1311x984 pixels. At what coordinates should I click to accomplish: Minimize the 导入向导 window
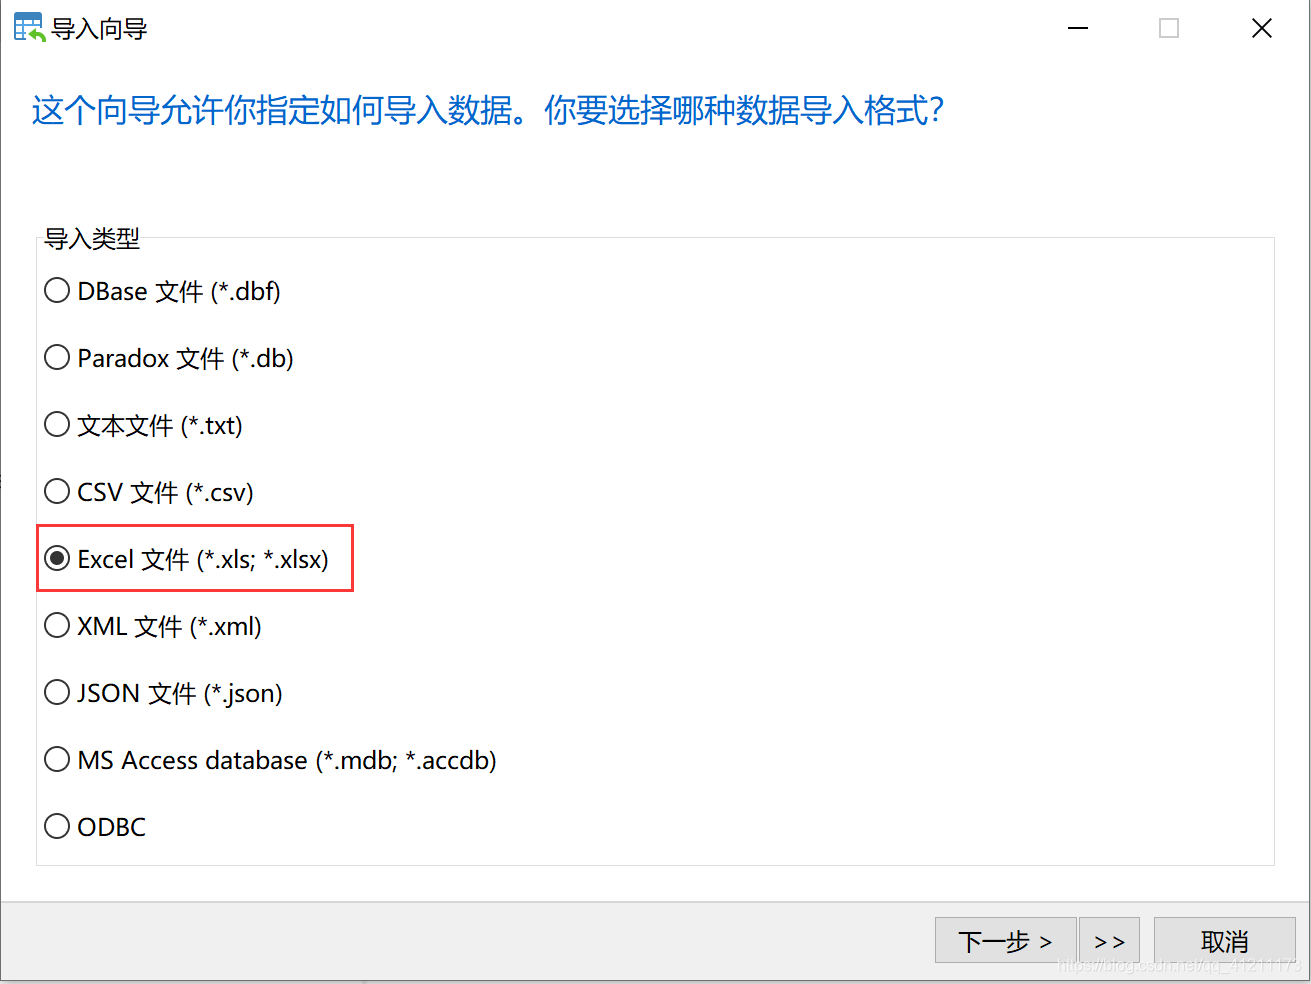pos(1078,28)
